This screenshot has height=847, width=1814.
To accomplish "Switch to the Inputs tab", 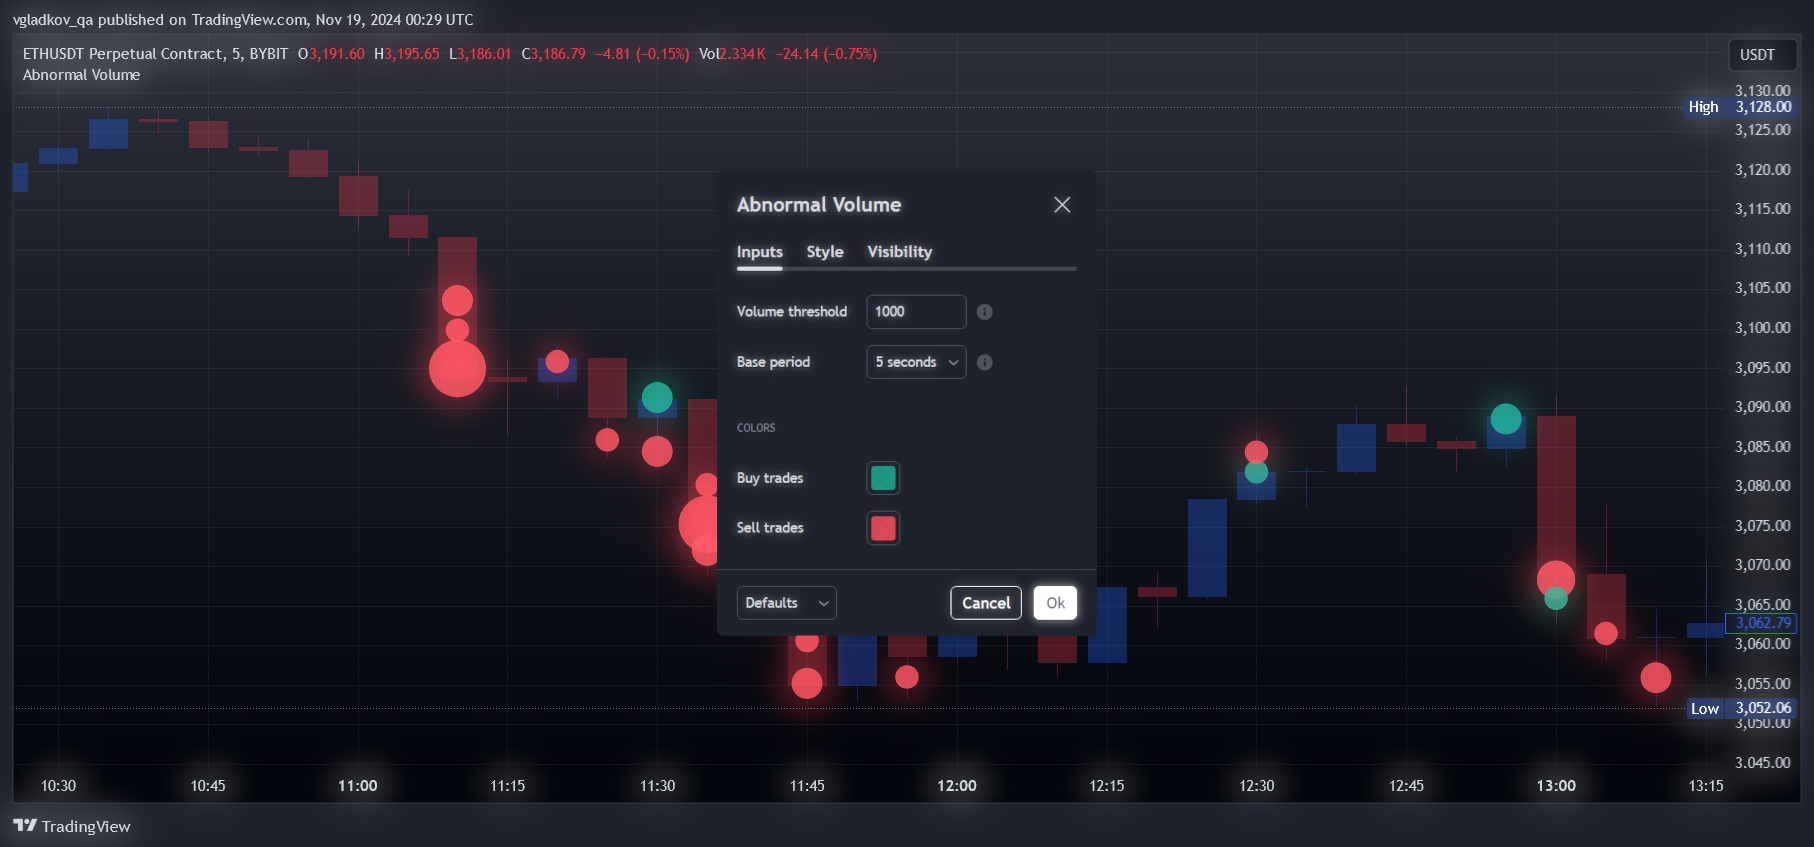I will 759,252.
